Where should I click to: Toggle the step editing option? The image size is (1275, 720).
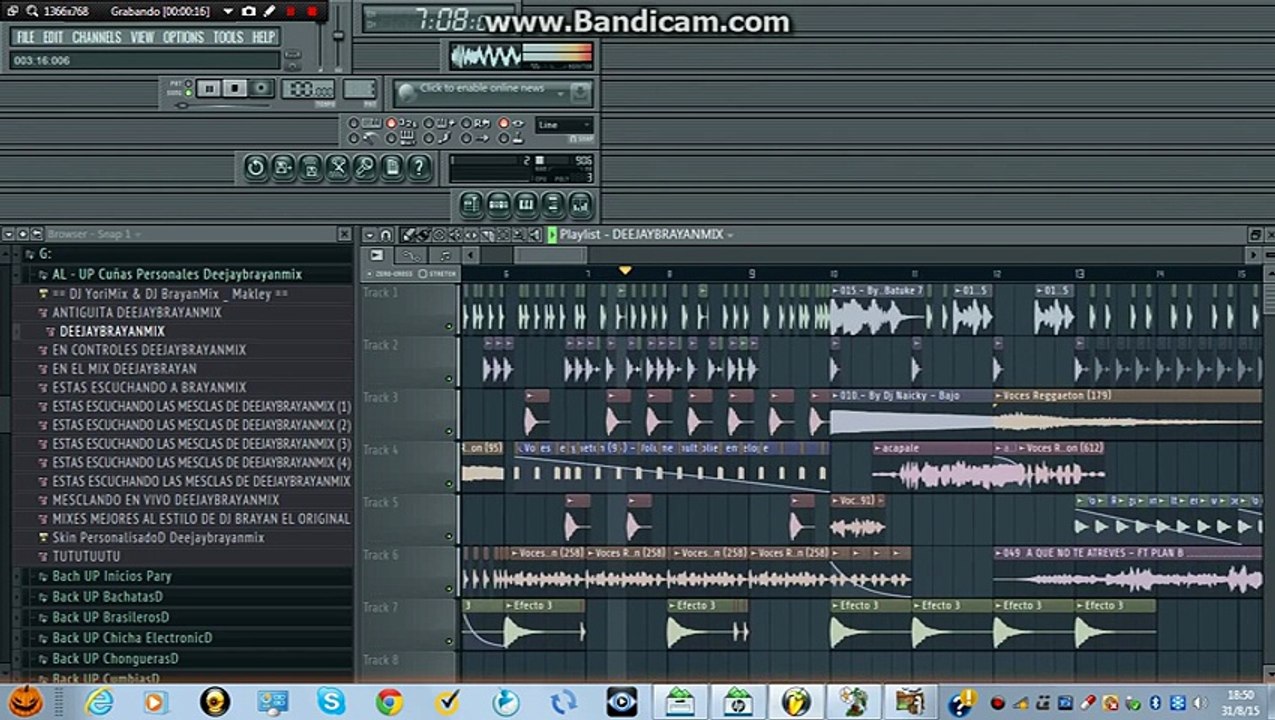(466, 138)
